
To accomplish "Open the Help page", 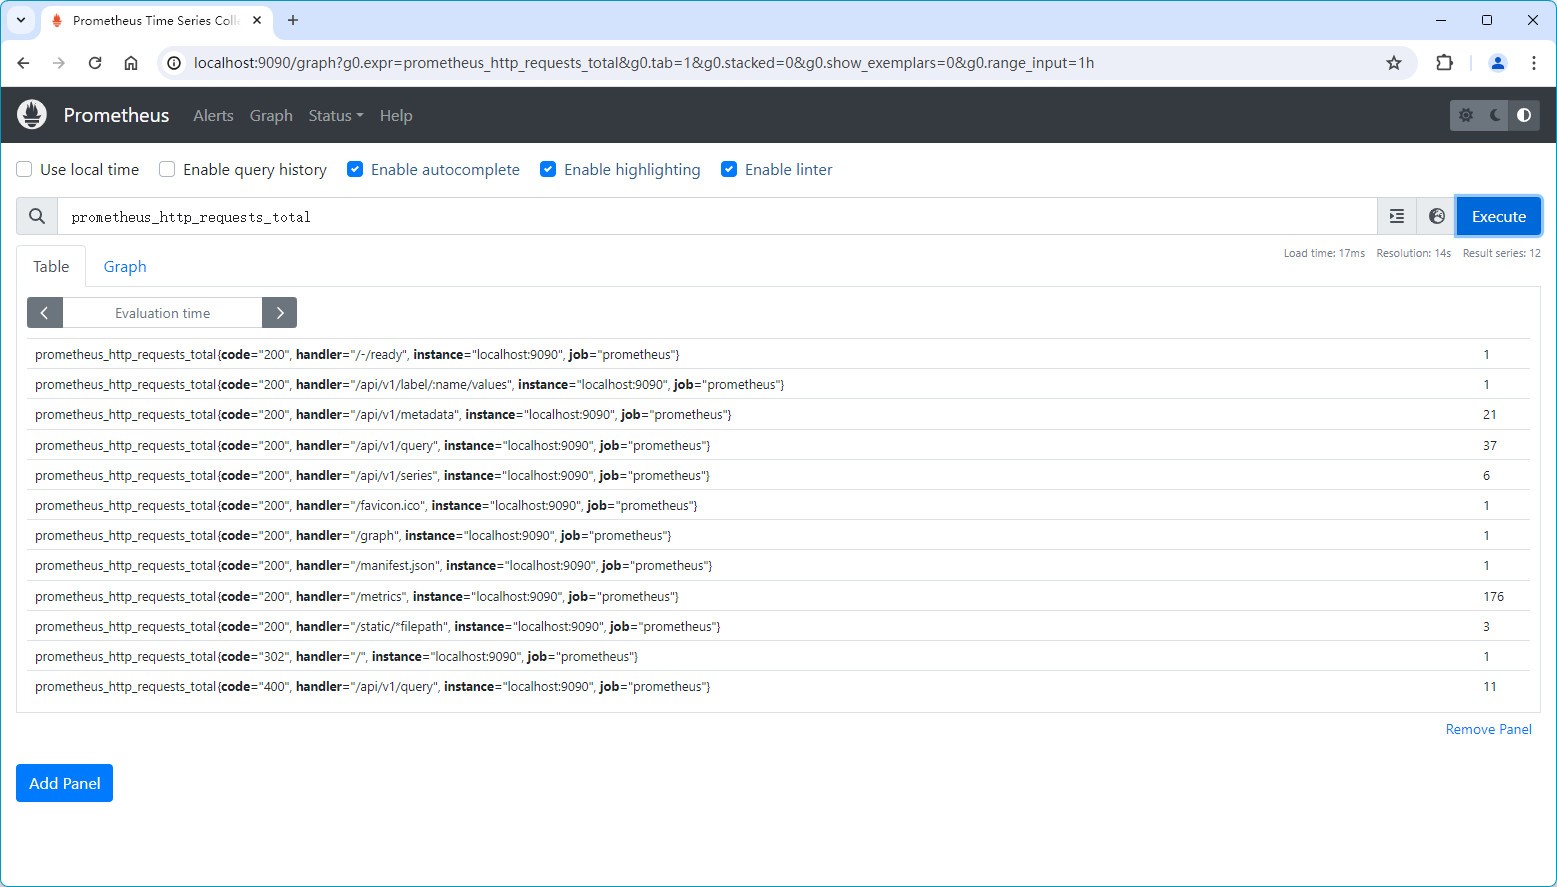I will (396, 115).
